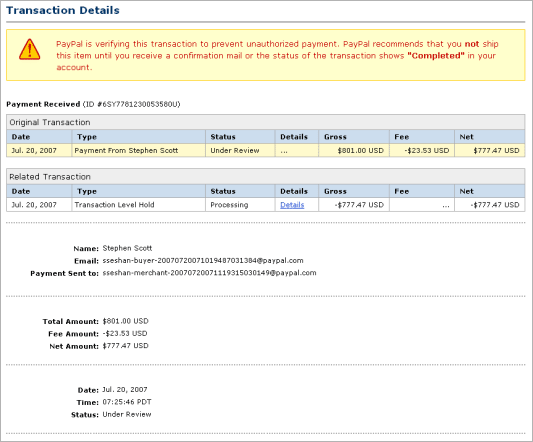The image size is (533, 442).
Task: Click Transaction Level Hold type cell
Action: (x=138, y=205)
